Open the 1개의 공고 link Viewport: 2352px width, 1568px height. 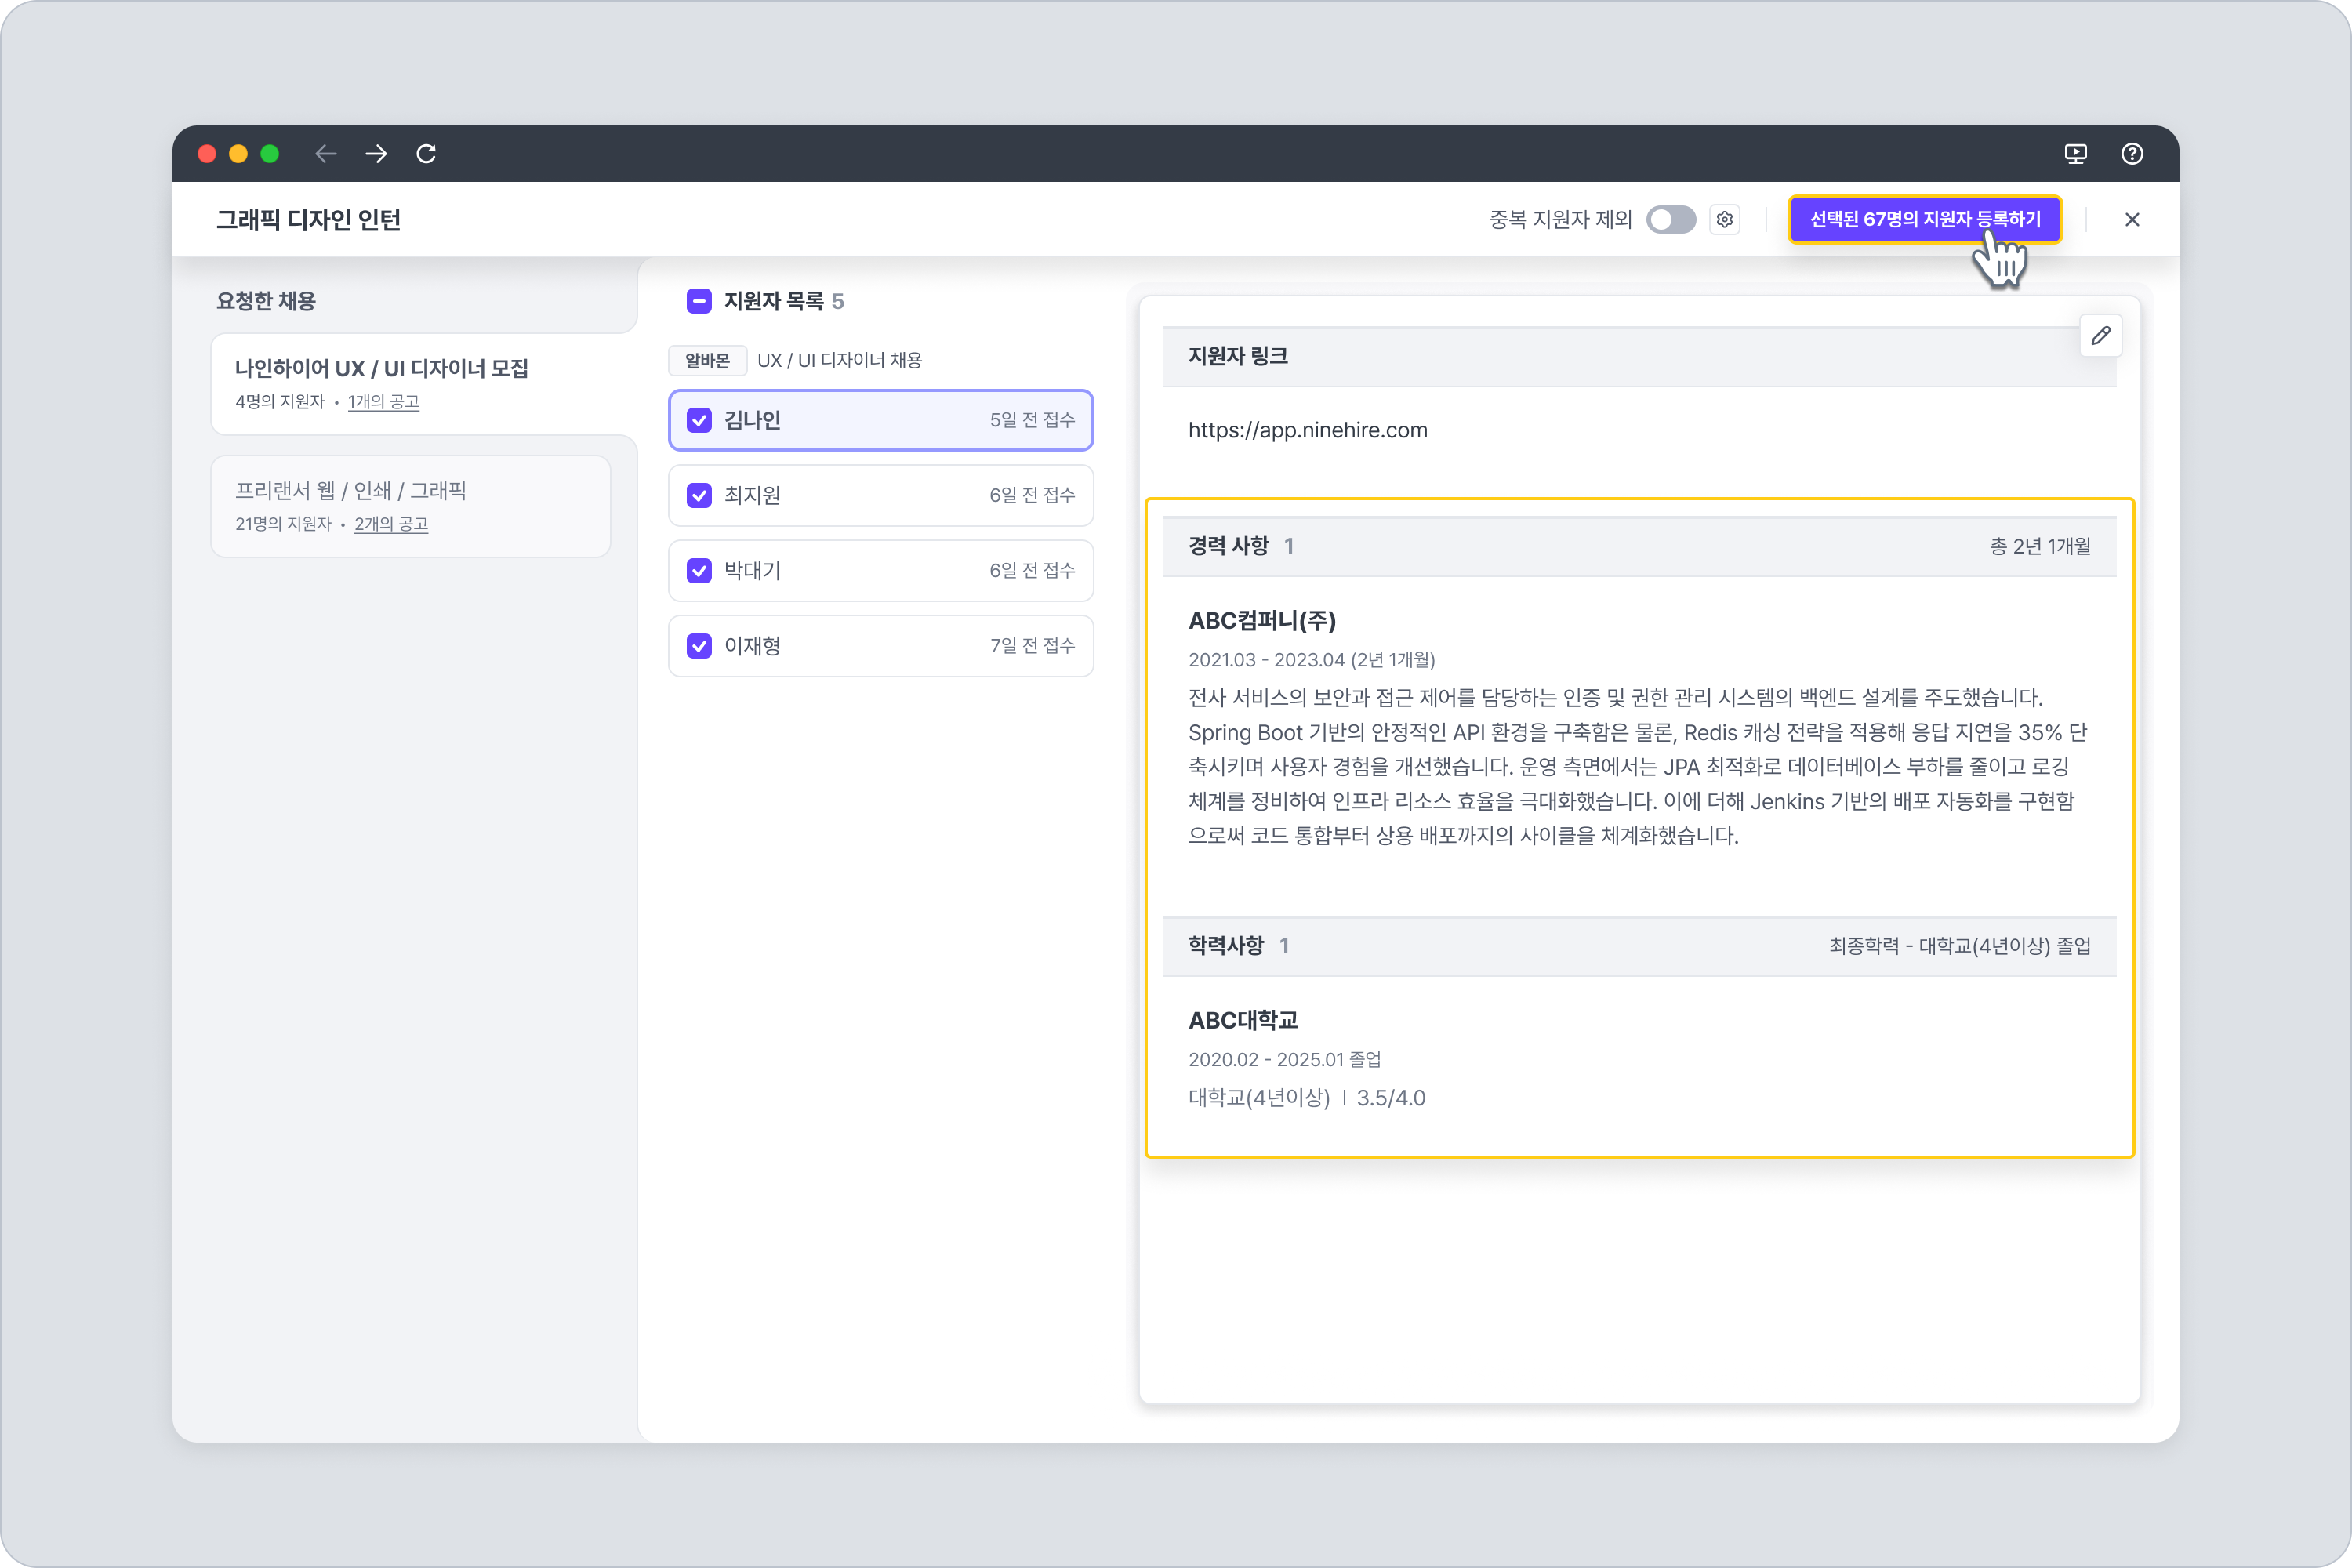coord(383,402)
